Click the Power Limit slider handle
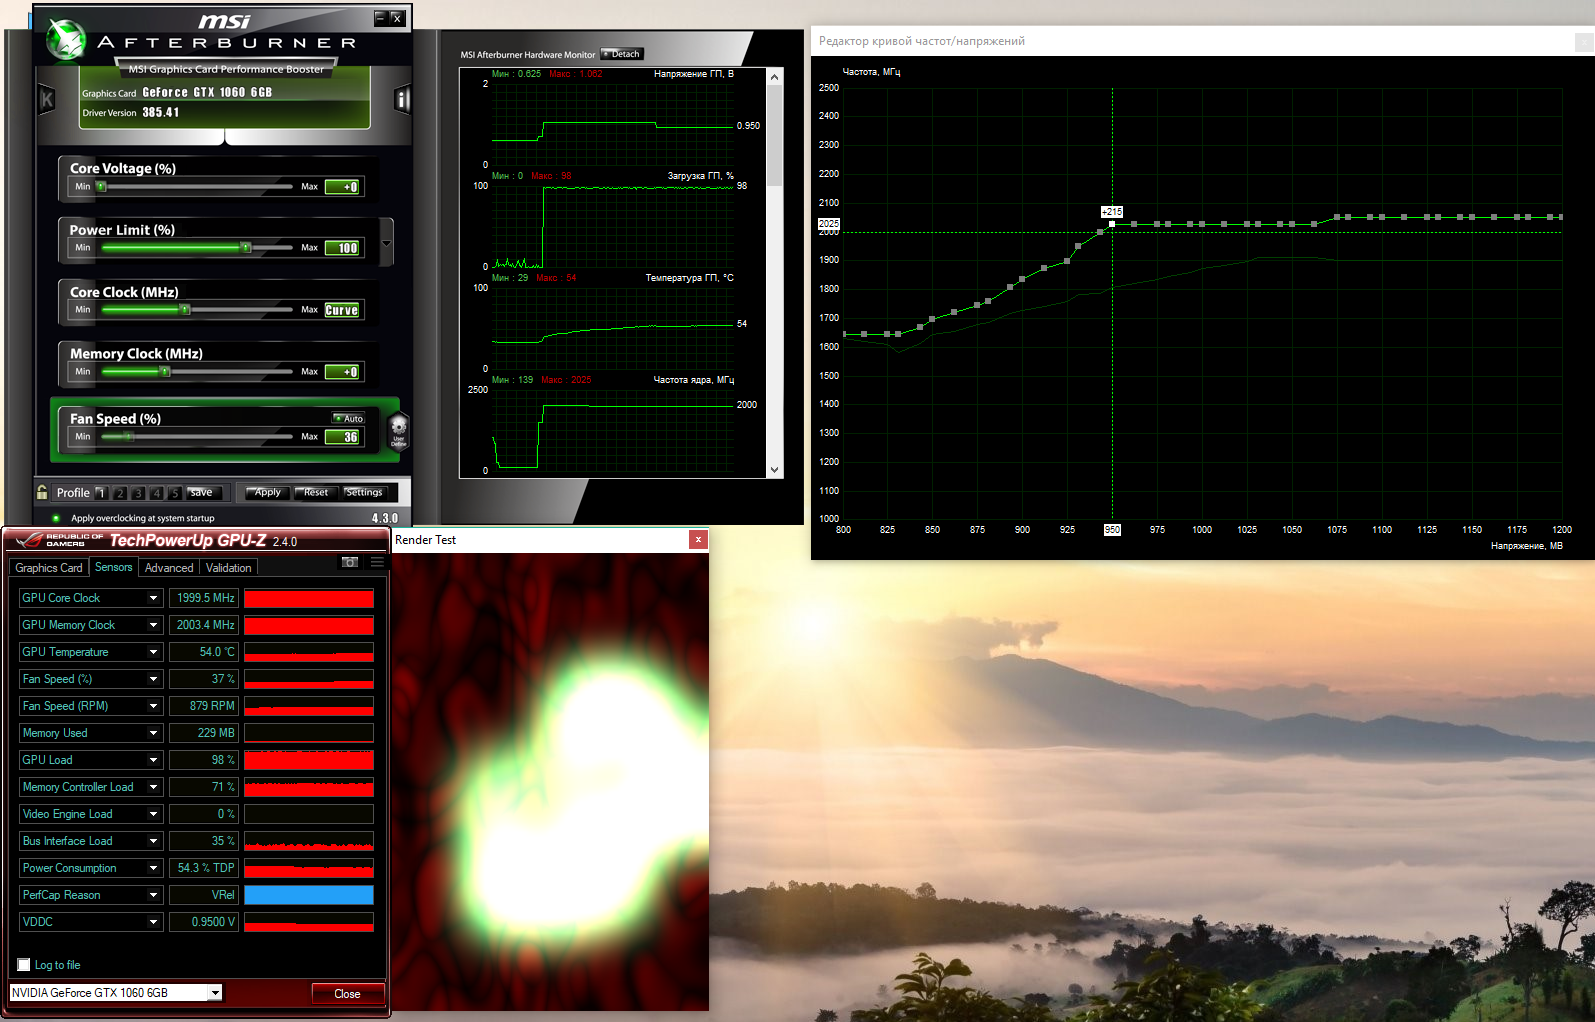1595x1022 pixels. coord(246,247)
